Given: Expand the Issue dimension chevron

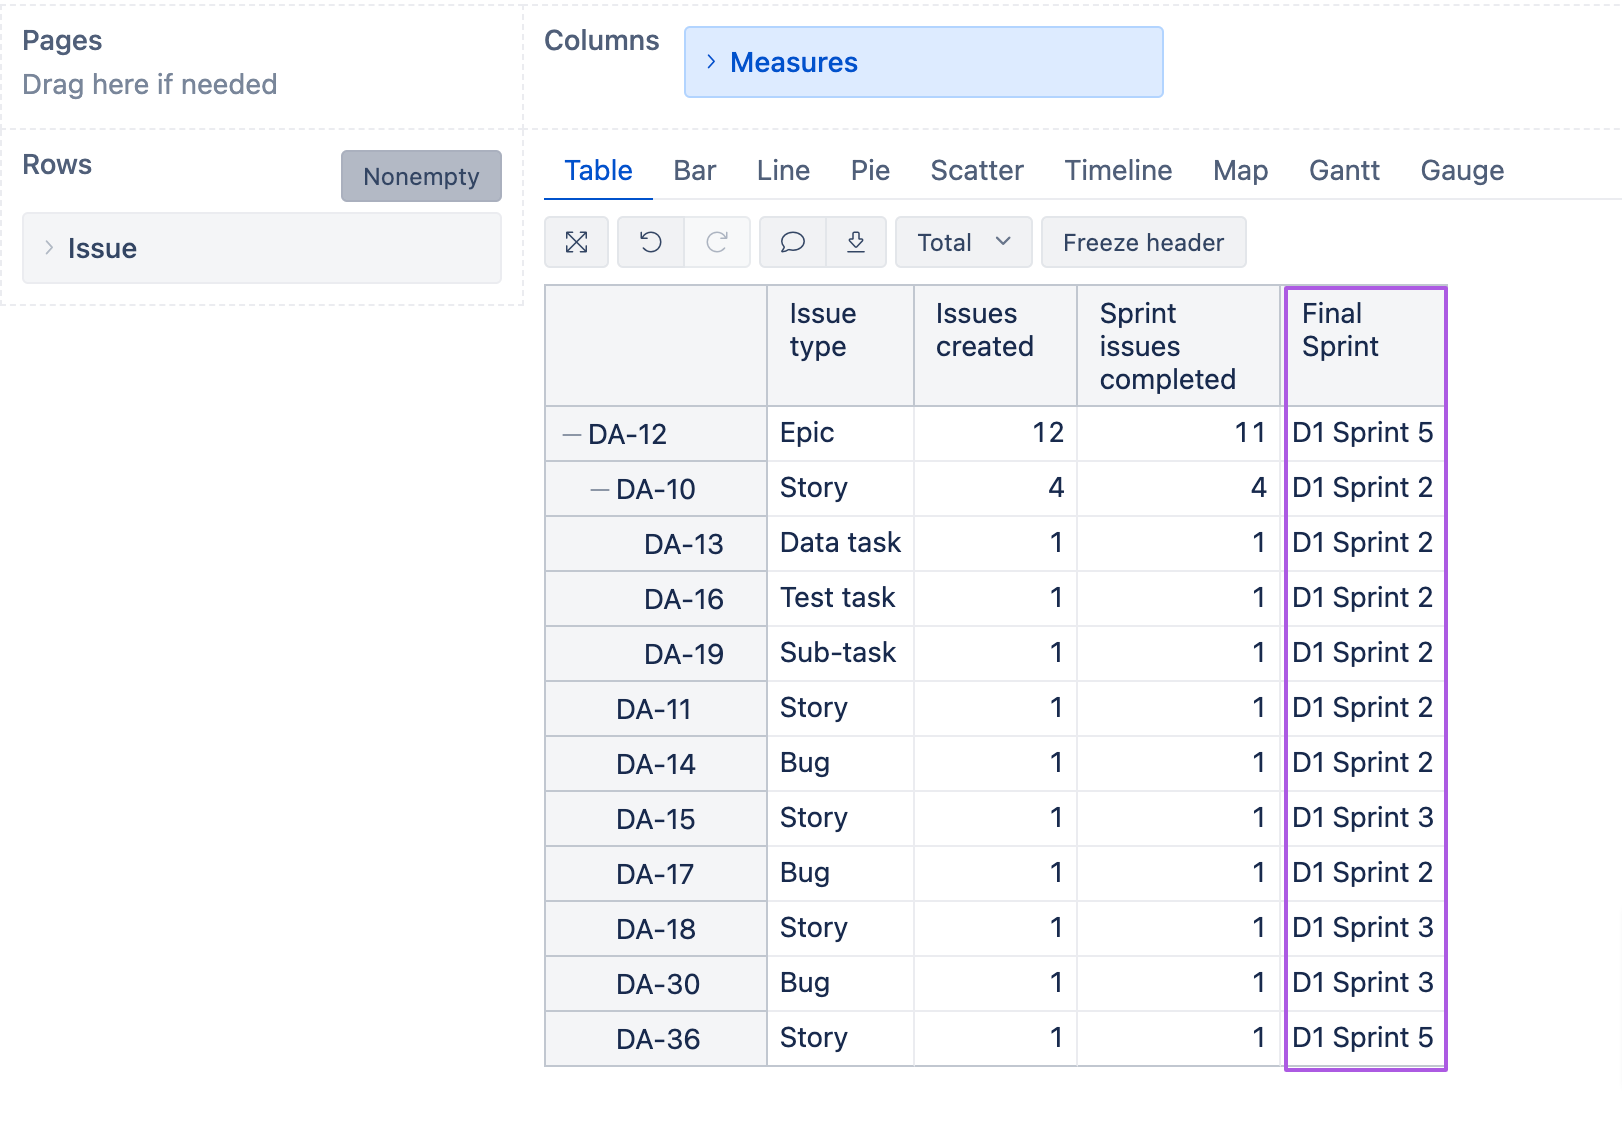Looking at the screenshot, I should [48, 248].
